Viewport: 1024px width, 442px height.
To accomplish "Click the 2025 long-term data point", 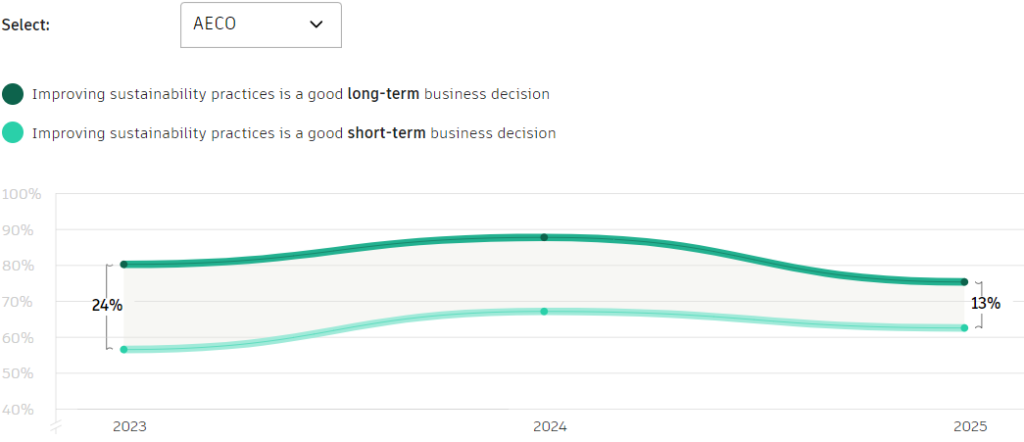I will pyautogui.click(x=964, y=282).
